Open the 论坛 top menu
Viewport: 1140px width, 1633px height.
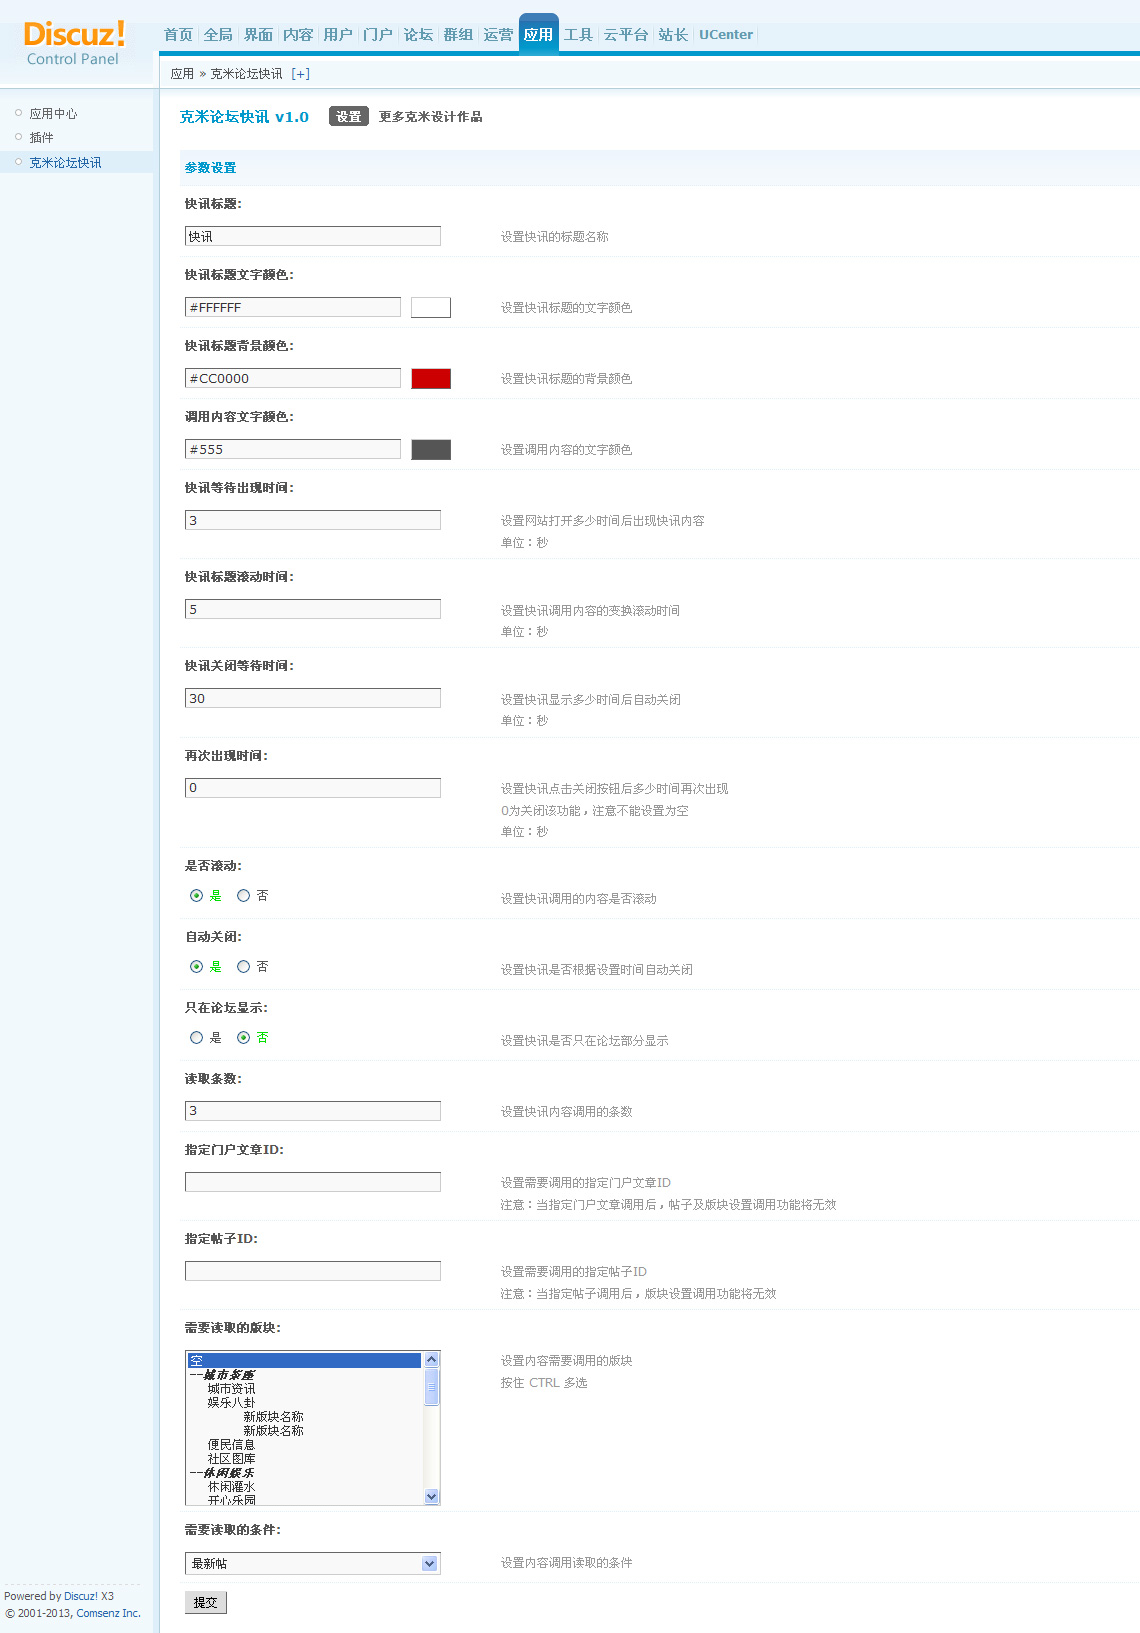point(418,35)
